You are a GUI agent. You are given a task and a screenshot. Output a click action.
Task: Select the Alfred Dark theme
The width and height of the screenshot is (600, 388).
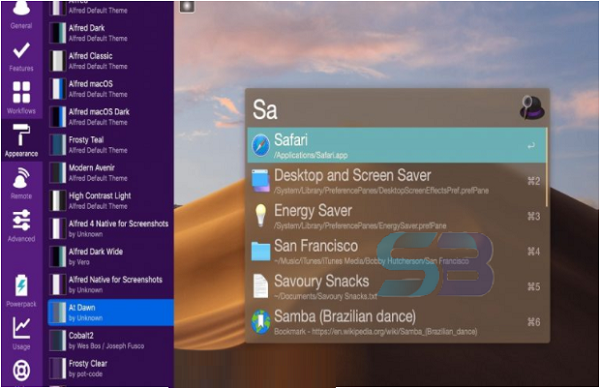(110, 33)
